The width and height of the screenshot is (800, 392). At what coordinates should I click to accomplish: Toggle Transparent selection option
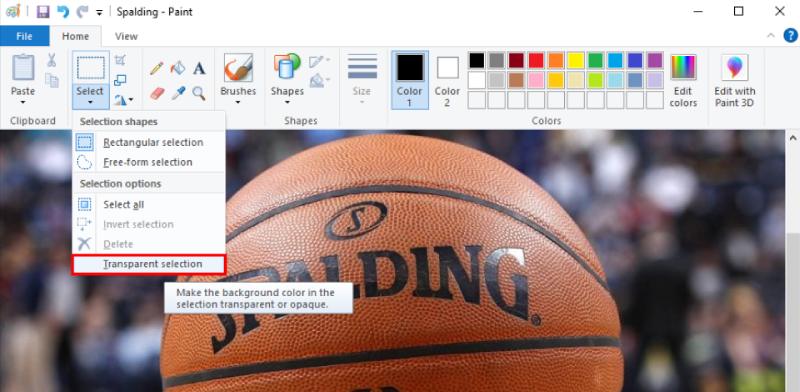(149, 264)
